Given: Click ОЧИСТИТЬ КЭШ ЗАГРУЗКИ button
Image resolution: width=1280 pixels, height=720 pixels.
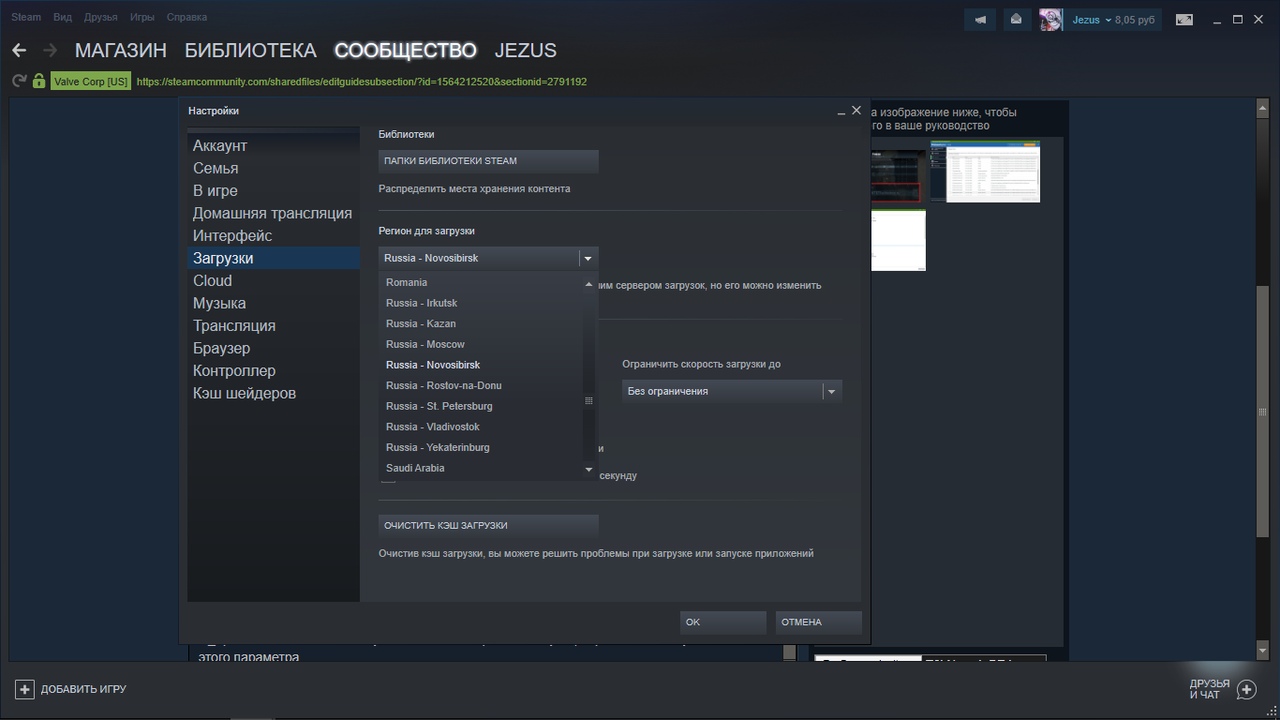Looking at the screenshot, I should coord(488,526).
